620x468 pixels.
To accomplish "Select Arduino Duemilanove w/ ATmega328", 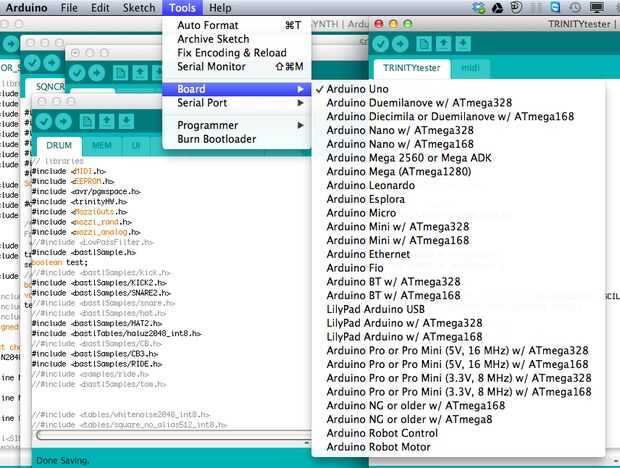I will (x=459, y=103).
